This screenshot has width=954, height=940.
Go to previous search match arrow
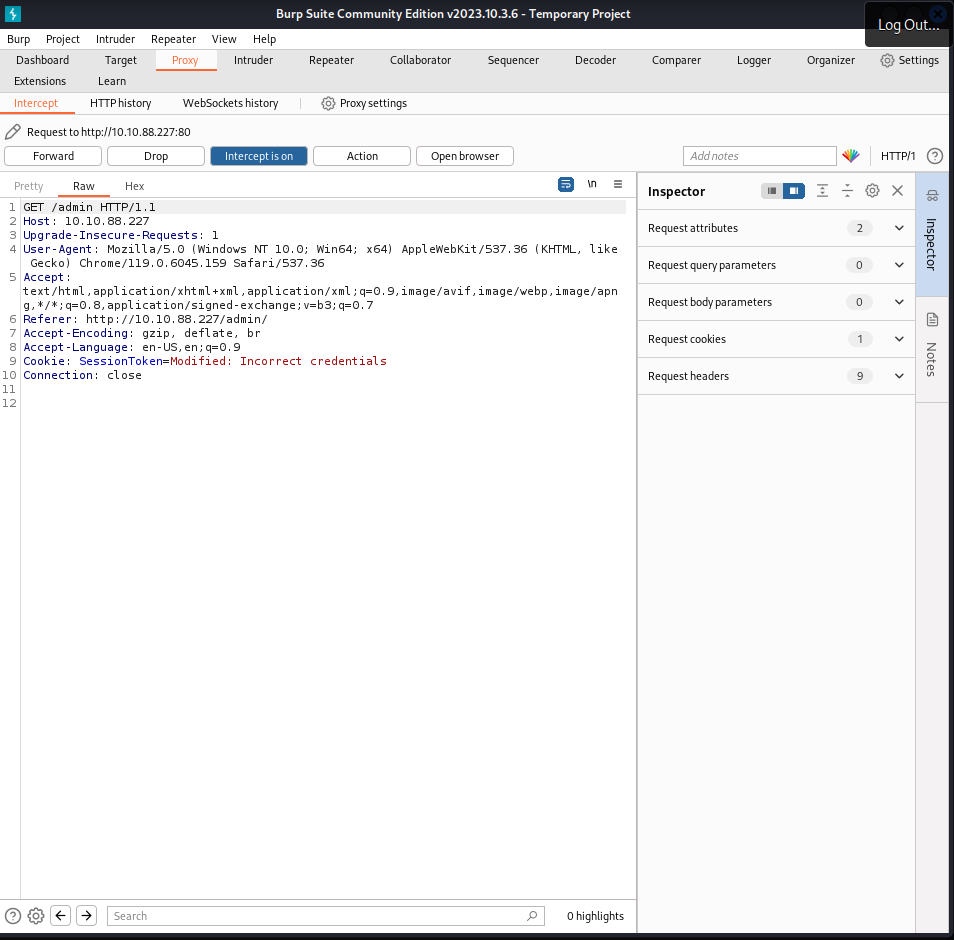point(60,916)
